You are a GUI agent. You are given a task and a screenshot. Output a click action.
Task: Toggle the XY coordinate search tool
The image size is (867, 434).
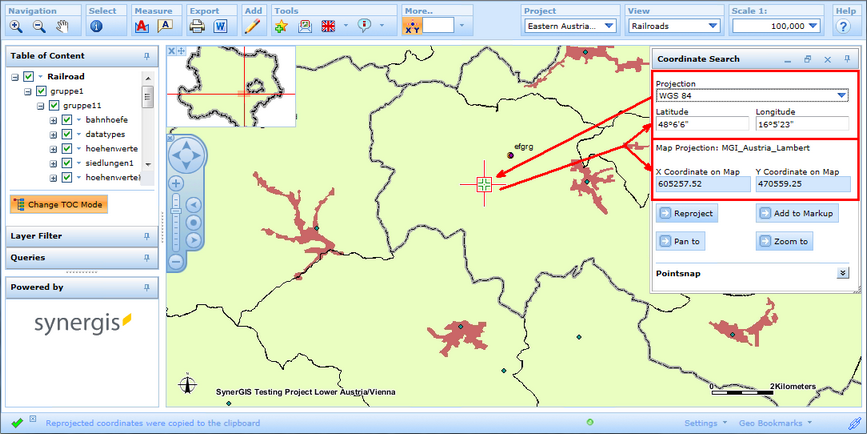[x=412, y=26]
